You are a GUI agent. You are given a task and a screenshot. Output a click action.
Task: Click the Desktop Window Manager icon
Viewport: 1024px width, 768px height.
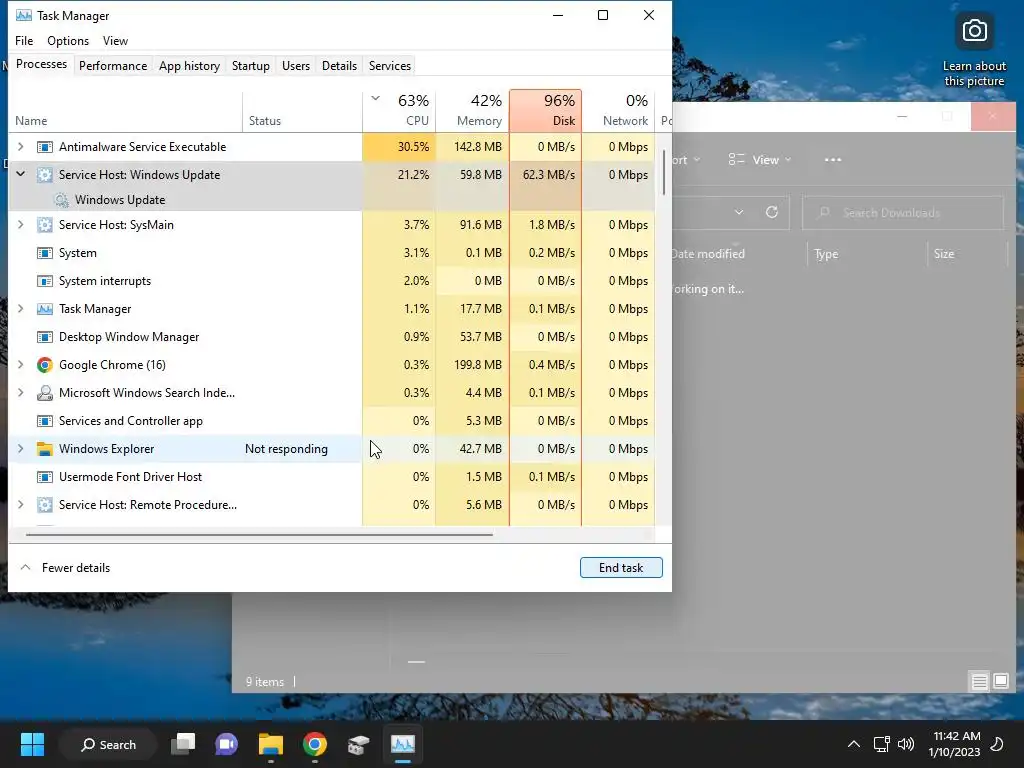[44, 337]
